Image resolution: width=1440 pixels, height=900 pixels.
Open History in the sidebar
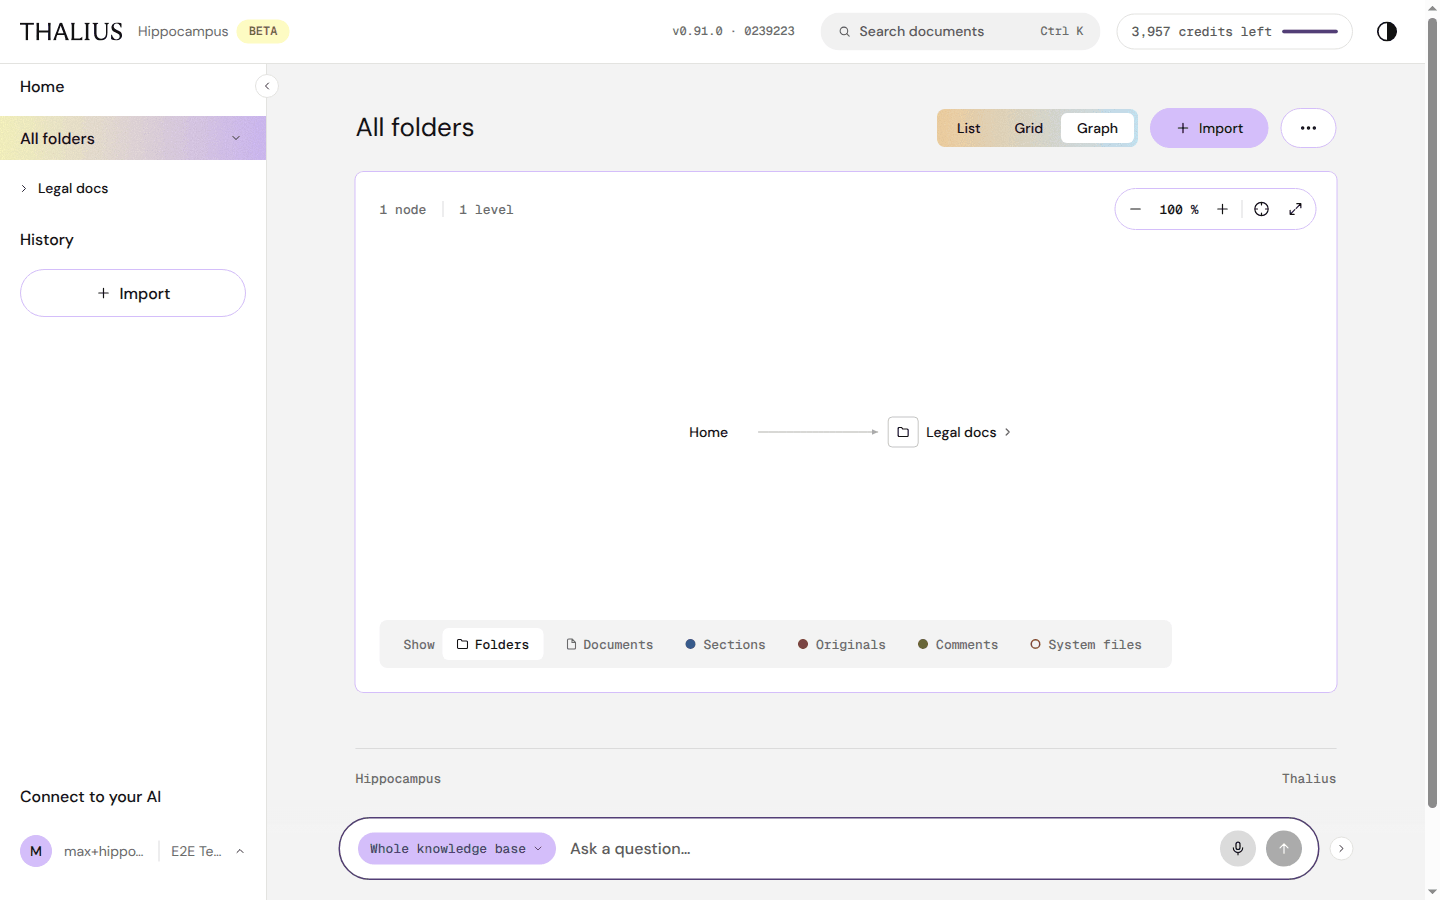pyautogui.click(x=47, y=240)
